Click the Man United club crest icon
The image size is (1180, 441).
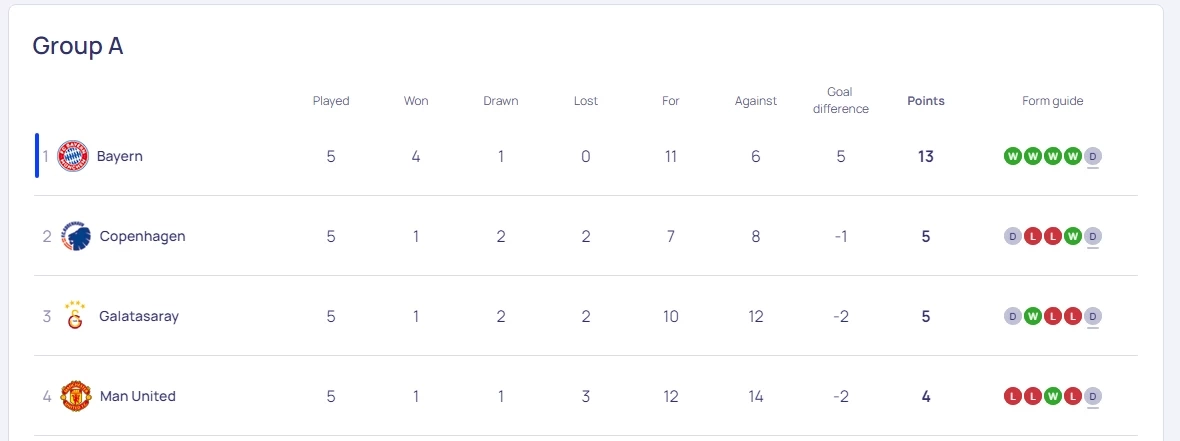pos(75,397)
